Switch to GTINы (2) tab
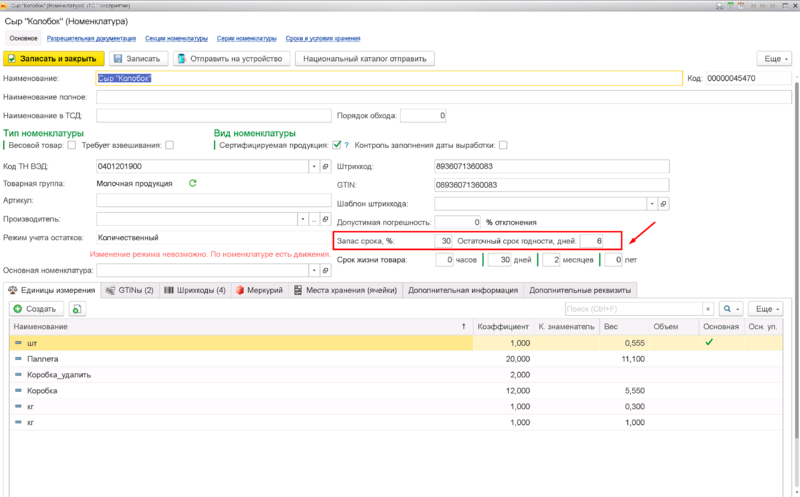This screenshot has width=800, height=497. [130, 290]
